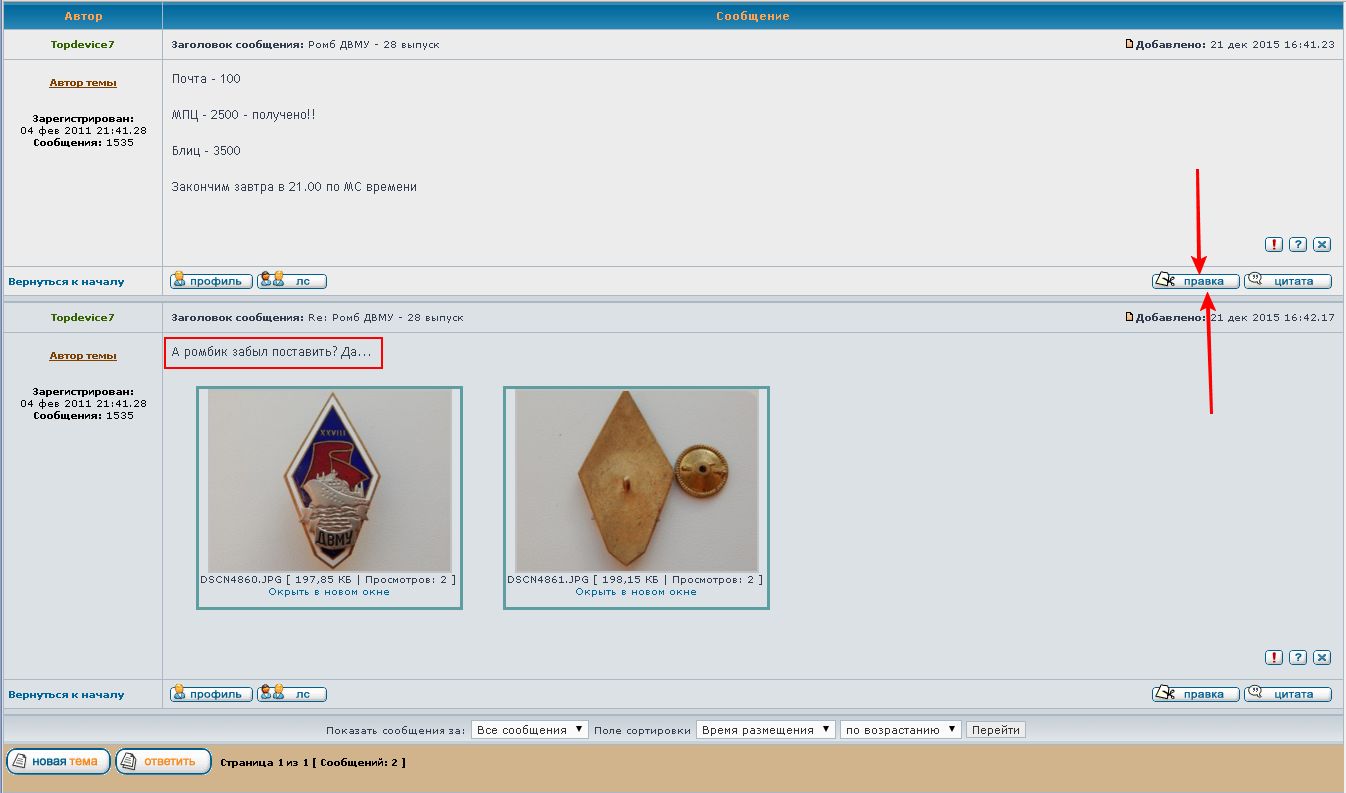Click the 'новая тема' button
This screenshot has height=793, width=1346.
click(58, 762)
